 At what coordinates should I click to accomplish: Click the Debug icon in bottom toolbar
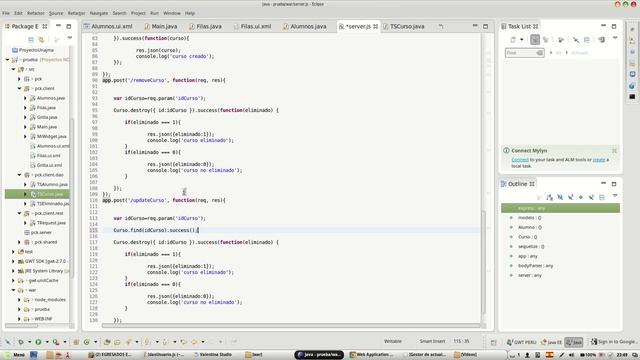[20, 342]
